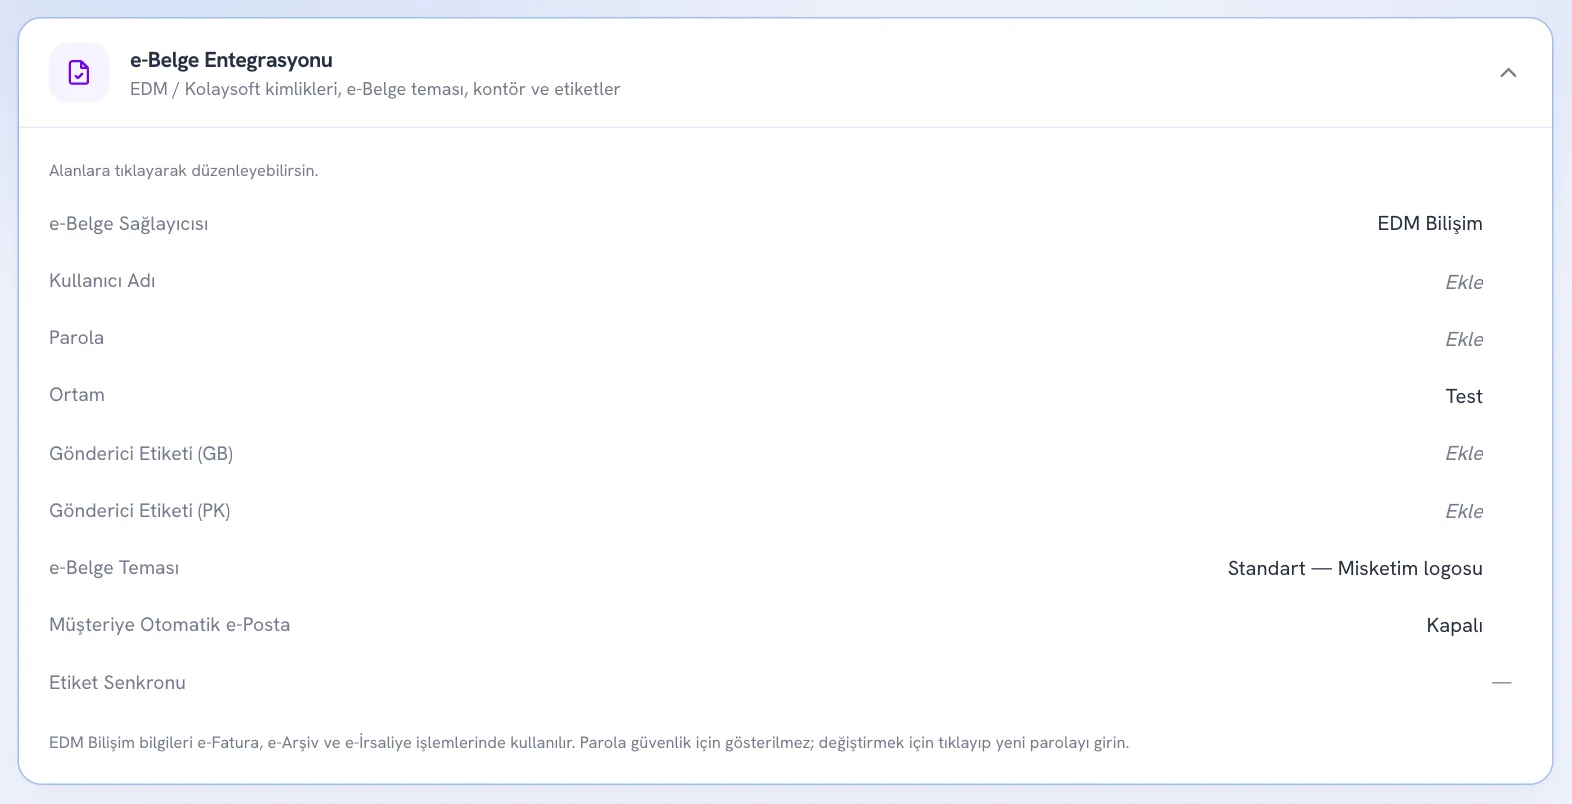Collapse the e-Belge Entegrasyonu section chevron

click(1508, 73)
